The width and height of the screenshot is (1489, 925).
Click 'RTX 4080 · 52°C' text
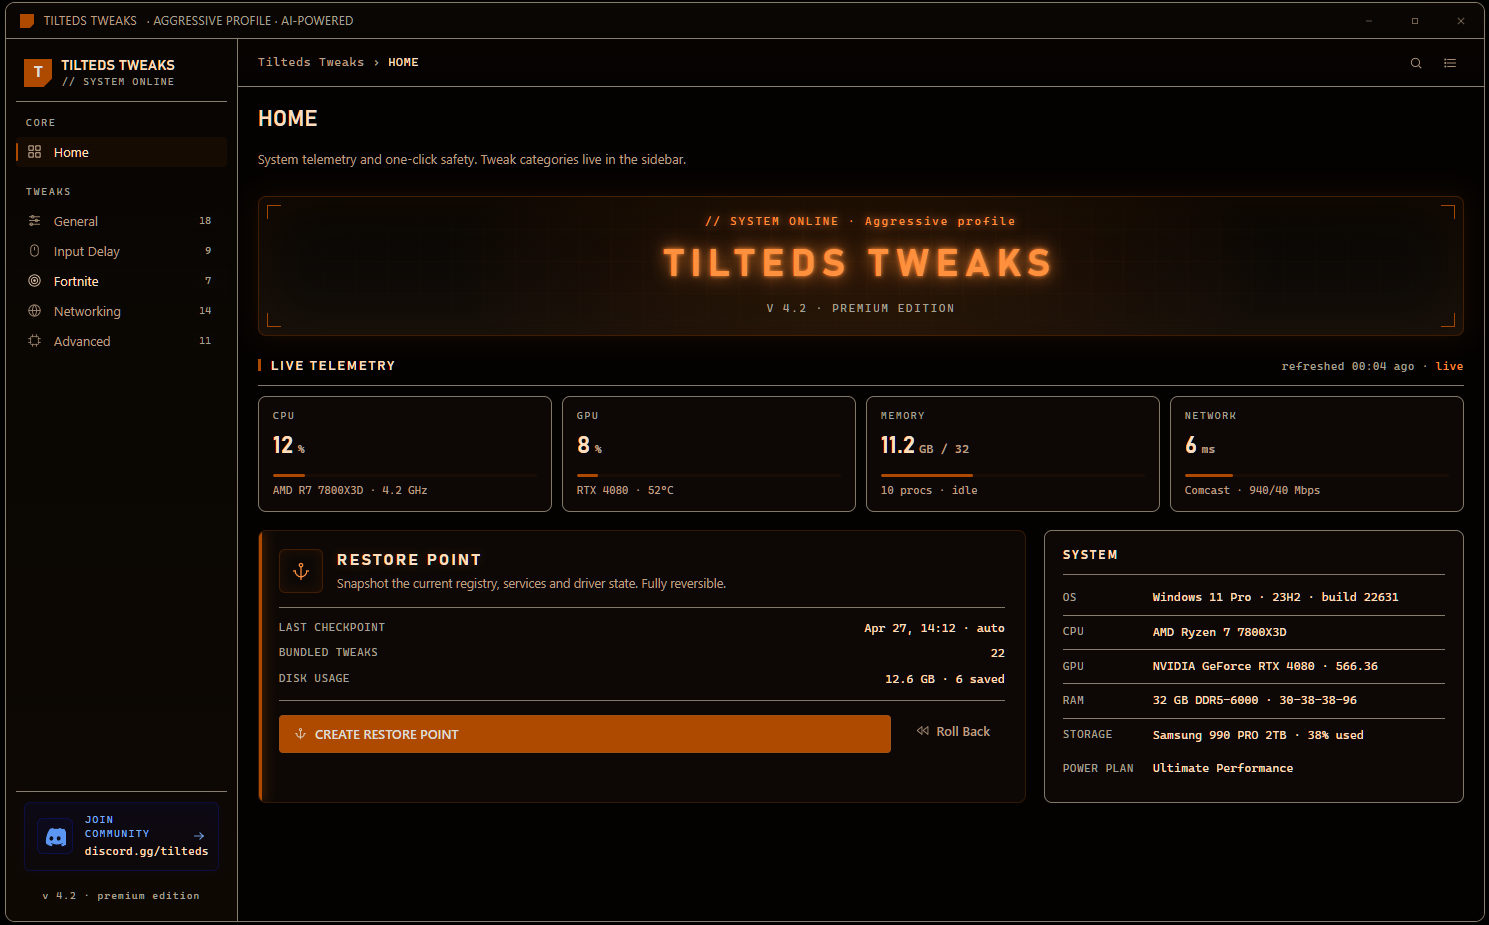pyautogui.click(x=625, y=490)
